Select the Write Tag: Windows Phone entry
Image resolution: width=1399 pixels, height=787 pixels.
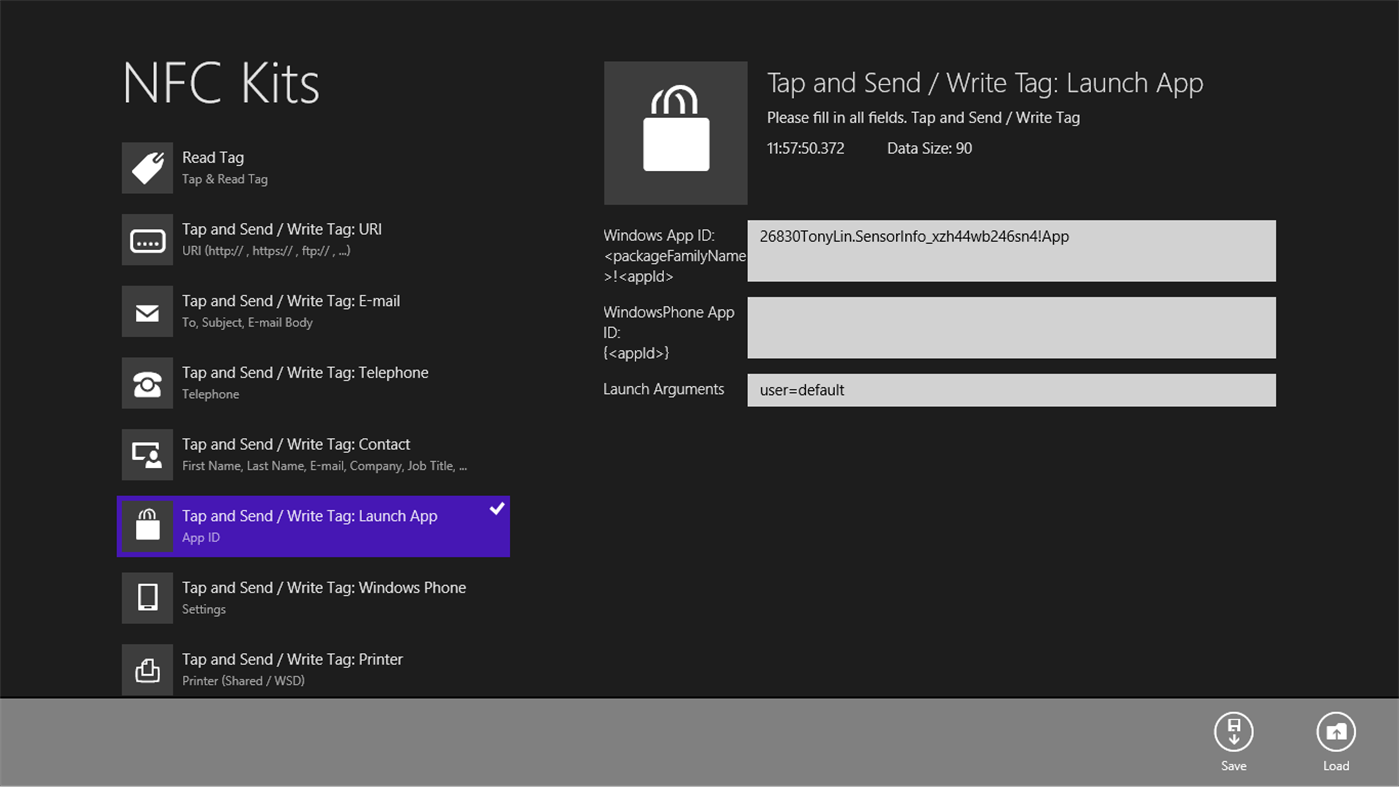[300, 597]
